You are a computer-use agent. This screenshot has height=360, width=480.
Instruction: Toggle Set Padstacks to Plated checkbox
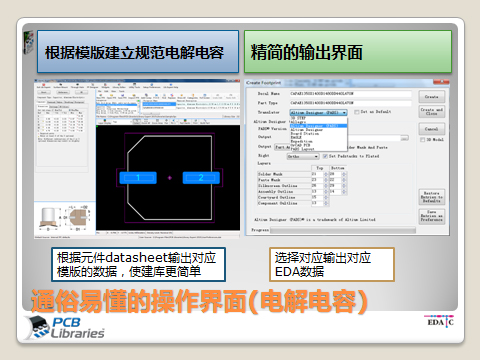(325, 156)
